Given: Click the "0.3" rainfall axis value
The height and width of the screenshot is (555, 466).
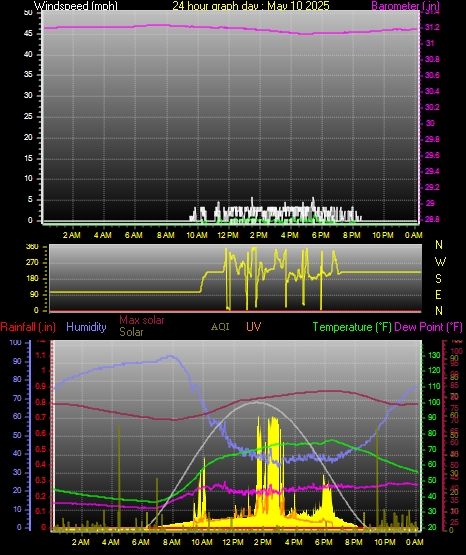Looking at the screenshot, I should point(41,480).
